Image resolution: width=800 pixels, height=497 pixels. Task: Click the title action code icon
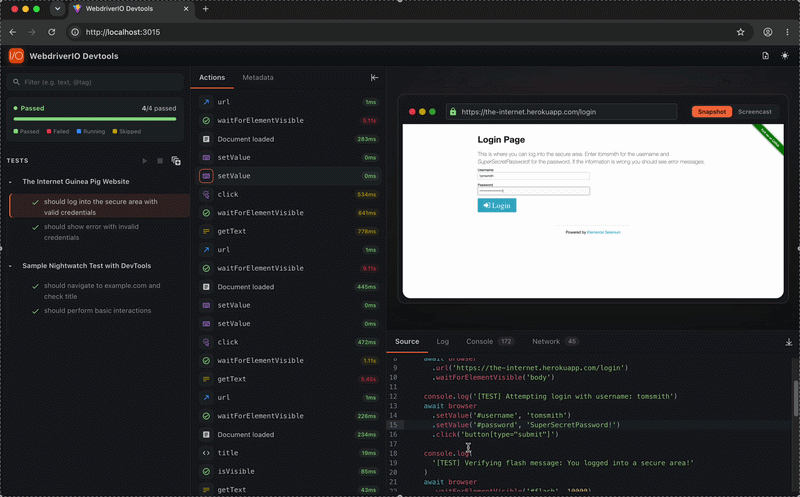pyautogui.click(x=206, y=453)
